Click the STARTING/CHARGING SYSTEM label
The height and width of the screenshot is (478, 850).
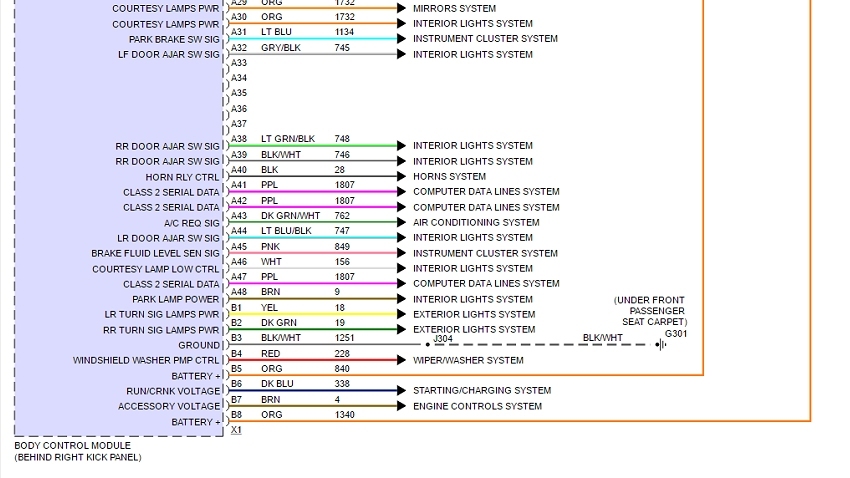482,391
